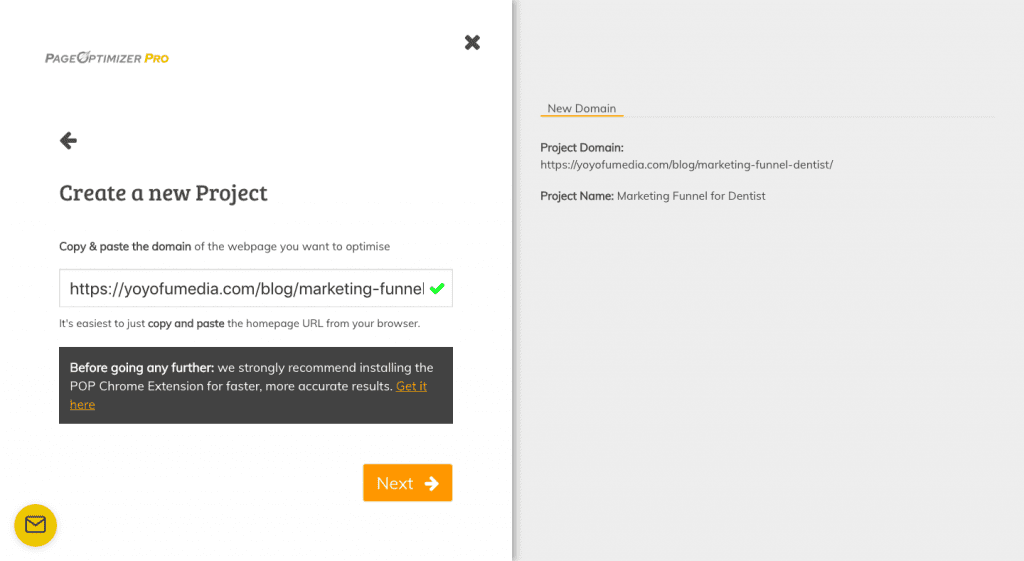Click the green checkmark in the domain field
The image size is (1024, 561).
tap(437, 288)
